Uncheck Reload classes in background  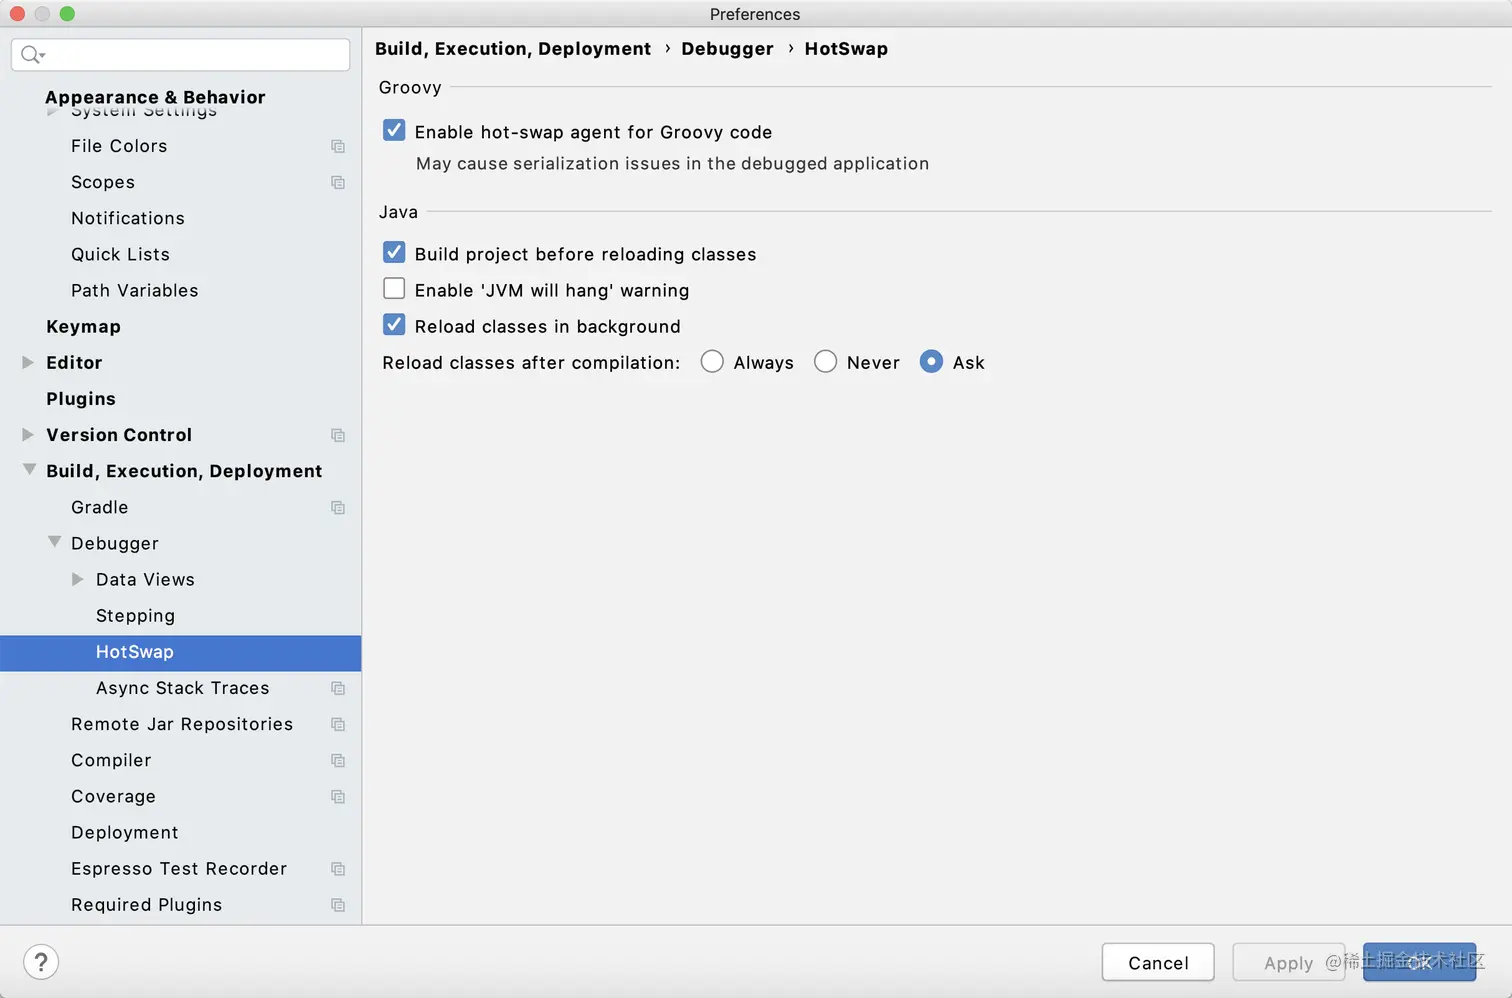tap(394, 325)
